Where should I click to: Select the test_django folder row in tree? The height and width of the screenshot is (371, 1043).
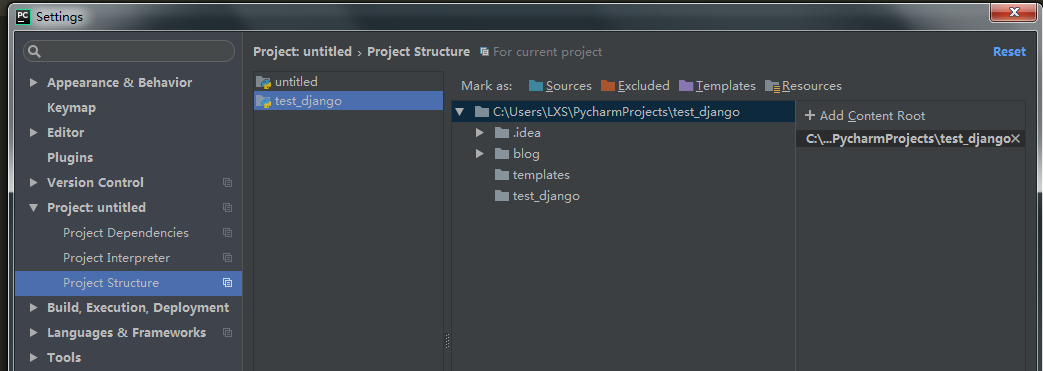coord(623,197)
